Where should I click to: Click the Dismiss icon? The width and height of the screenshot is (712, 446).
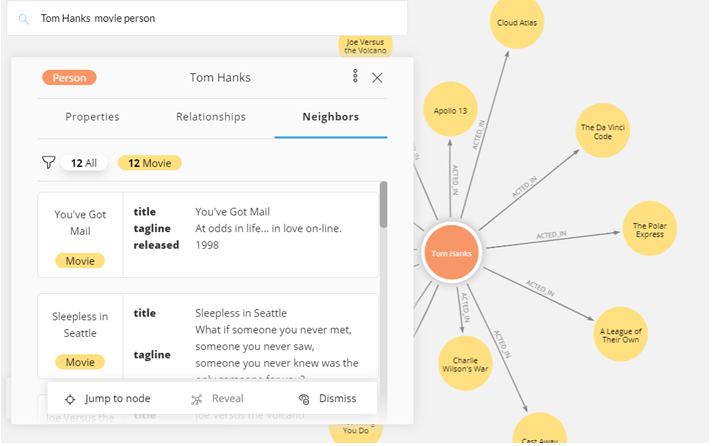pyautogui.click(x=304, y=399)
